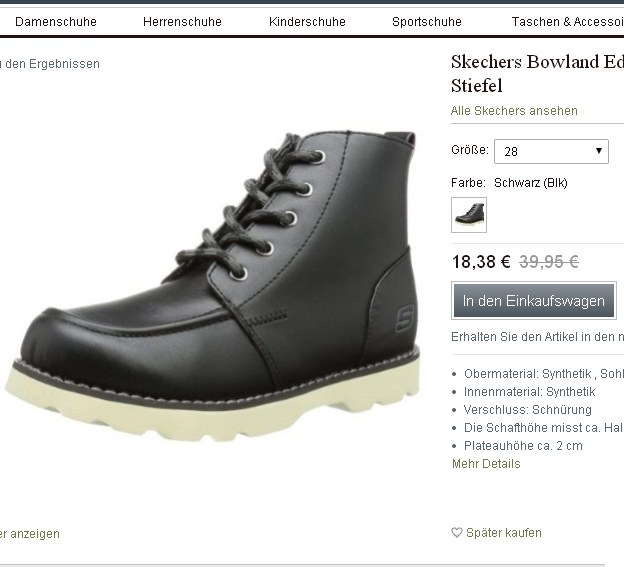The image size is (624, 567).
Task: Click the Später kaufen link text
Action: point(504,533)
